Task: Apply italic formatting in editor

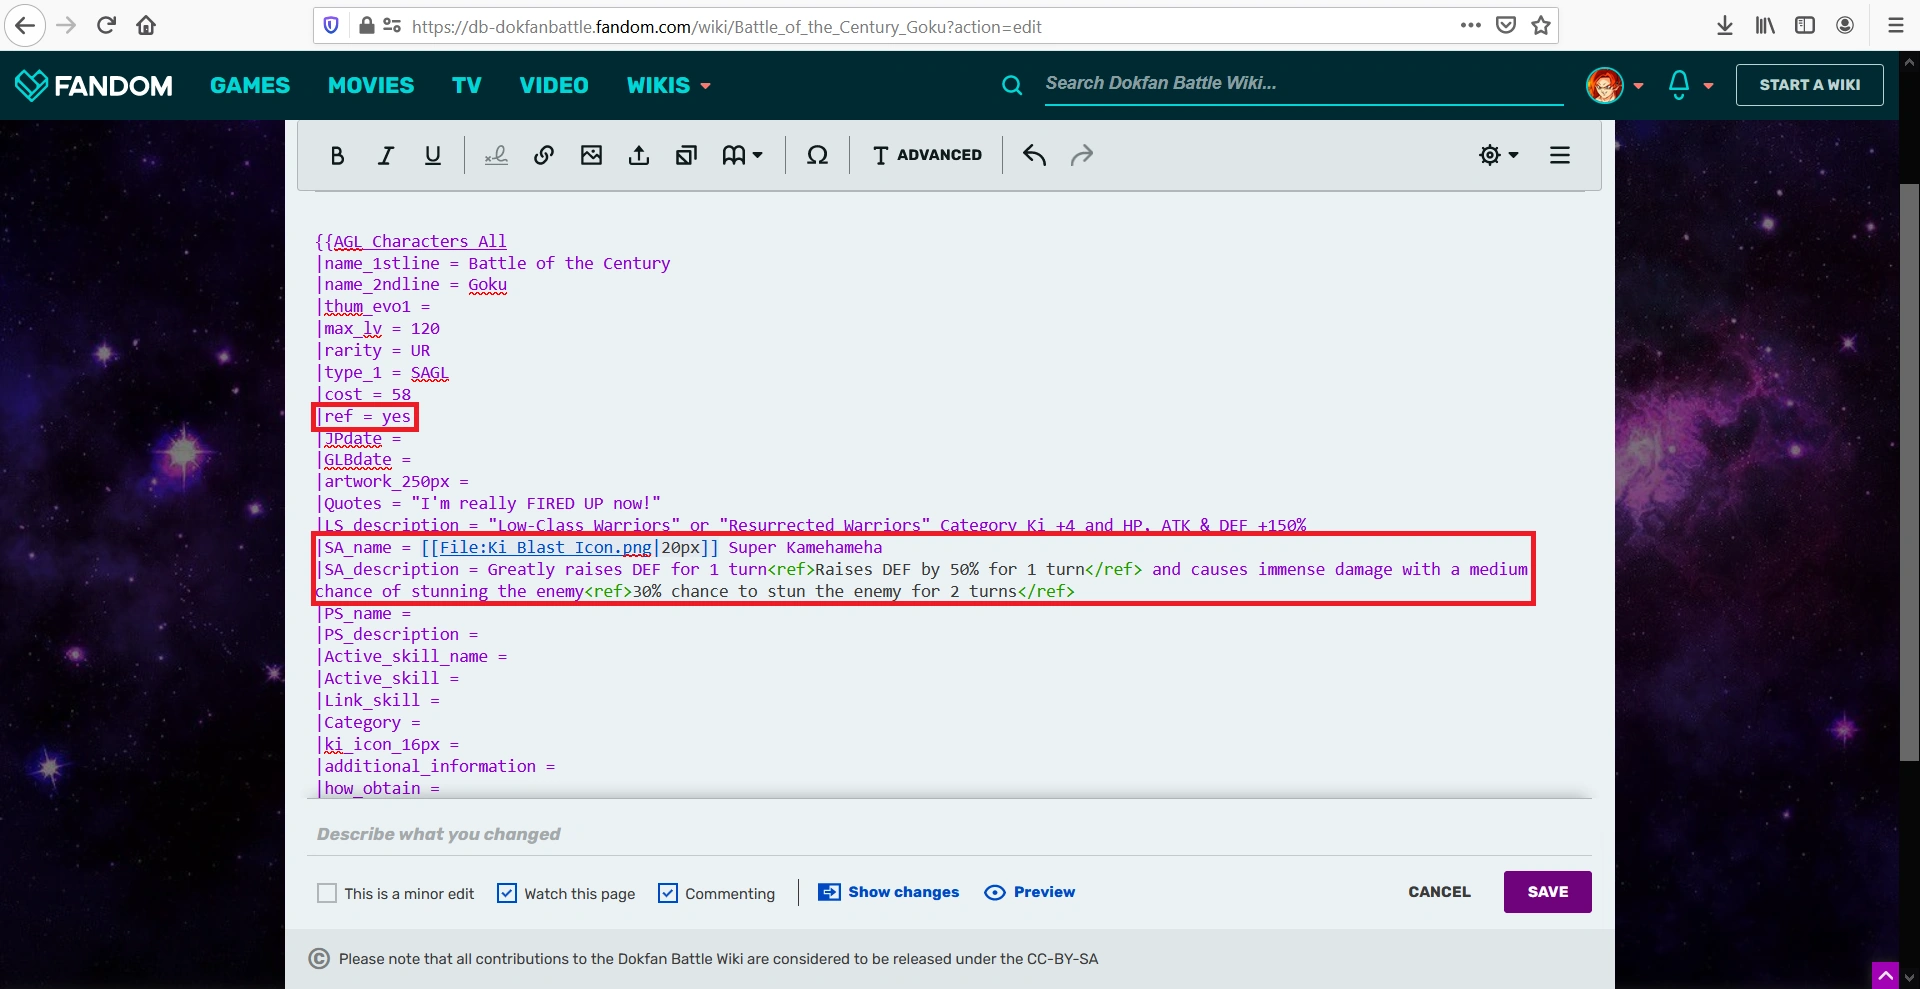Action: click(x=385, y=155)
